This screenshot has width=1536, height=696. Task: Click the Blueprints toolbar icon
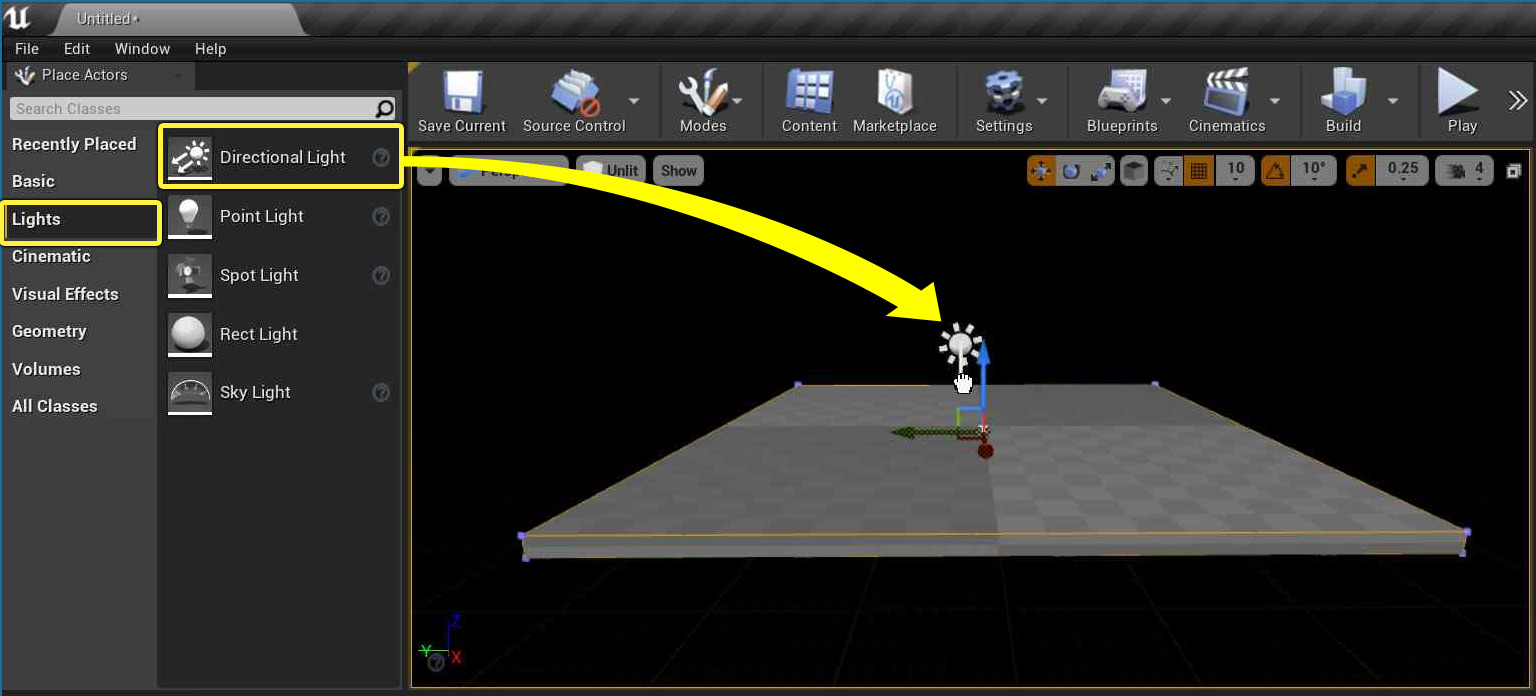1121,93
